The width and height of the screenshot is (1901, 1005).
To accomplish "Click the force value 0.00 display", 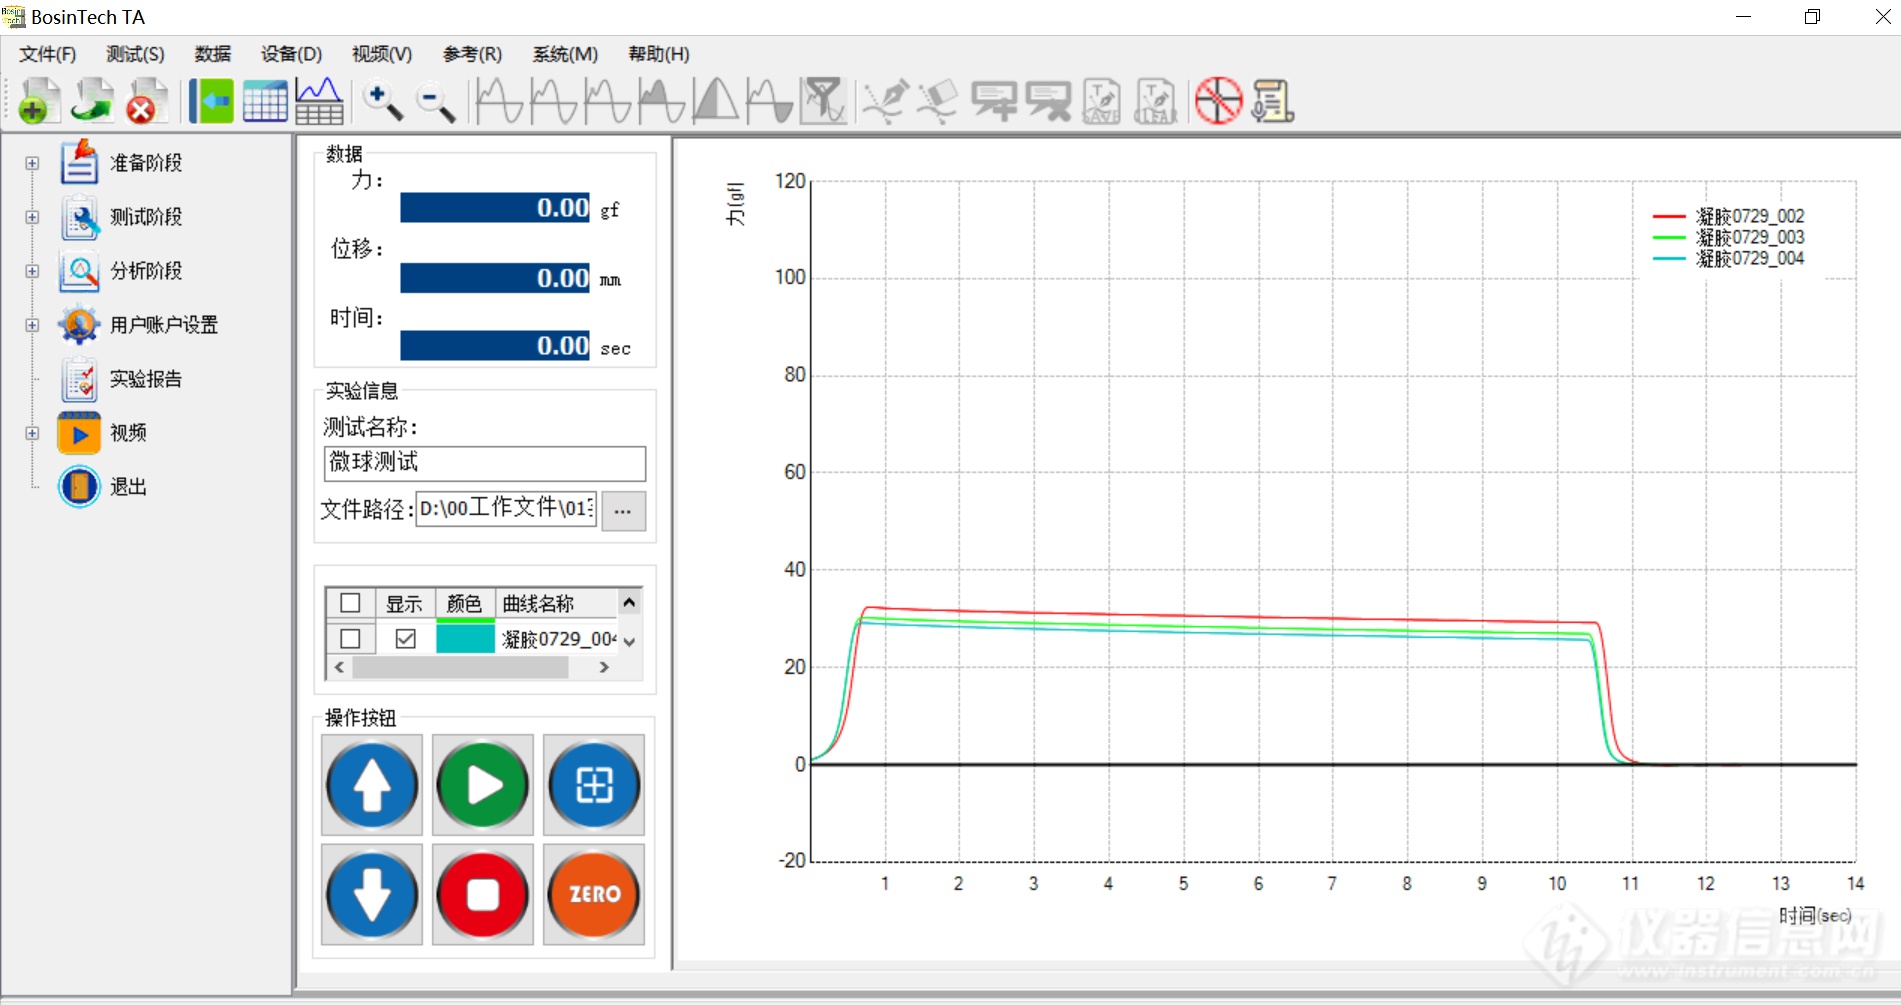I will point(495,208).
